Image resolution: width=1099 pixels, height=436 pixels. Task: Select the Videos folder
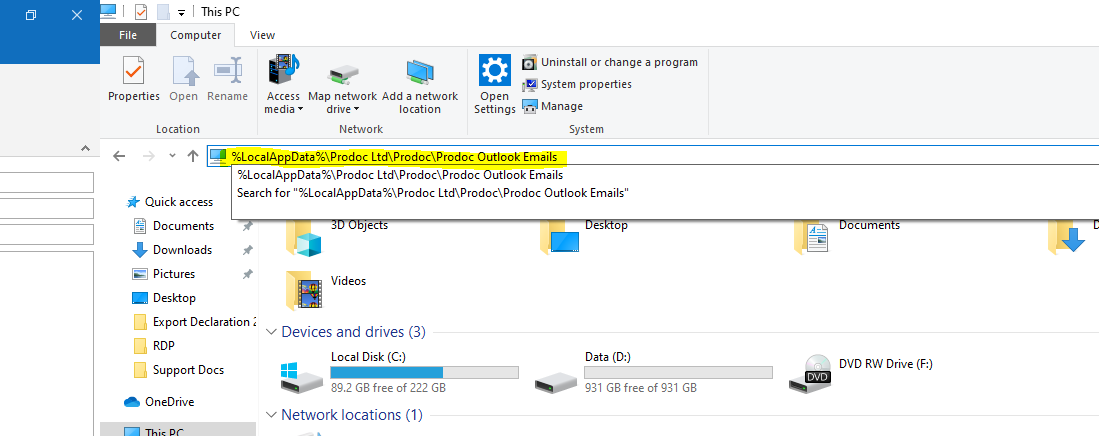(325, 289)
